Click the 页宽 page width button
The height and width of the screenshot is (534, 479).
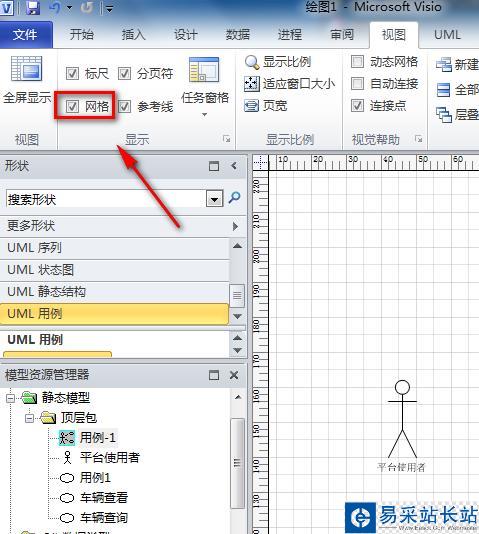pos(266,106)
